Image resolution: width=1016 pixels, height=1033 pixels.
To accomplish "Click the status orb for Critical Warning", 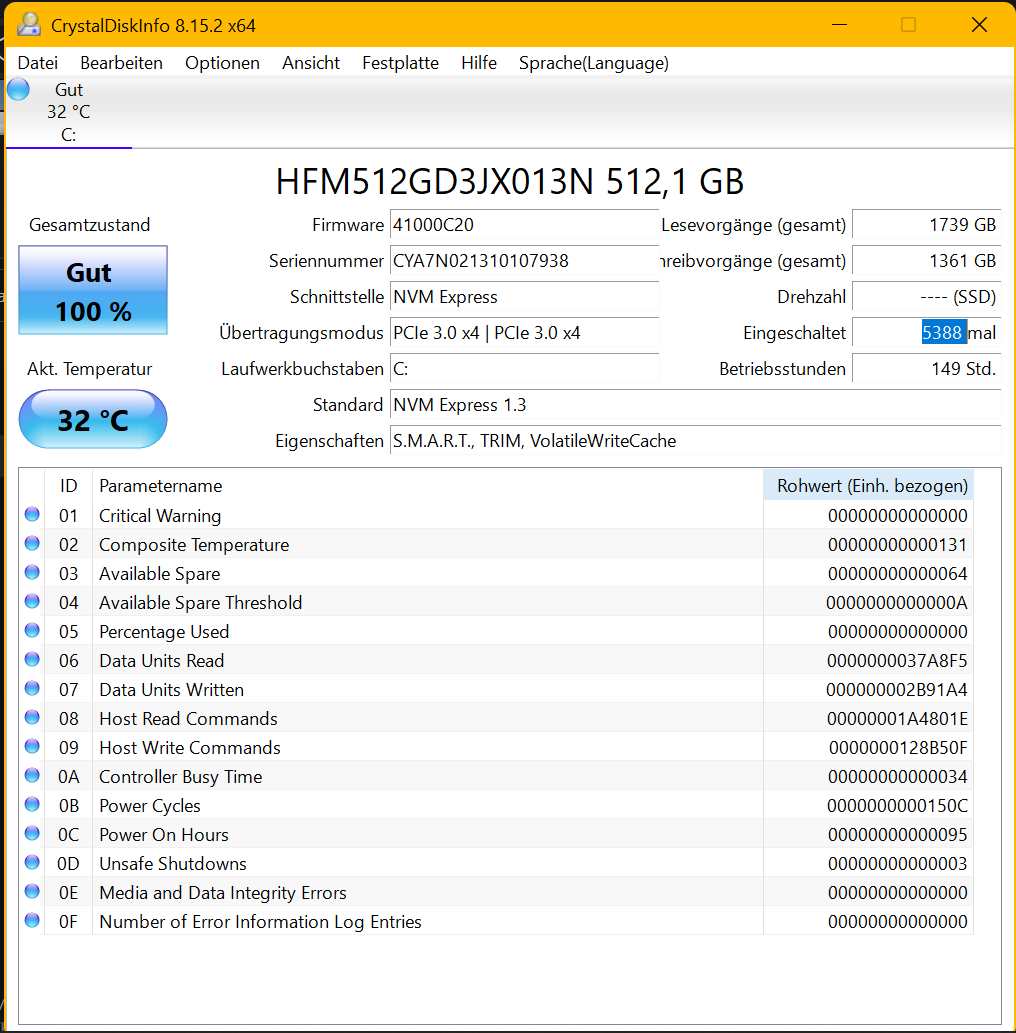I will (32, 515).
